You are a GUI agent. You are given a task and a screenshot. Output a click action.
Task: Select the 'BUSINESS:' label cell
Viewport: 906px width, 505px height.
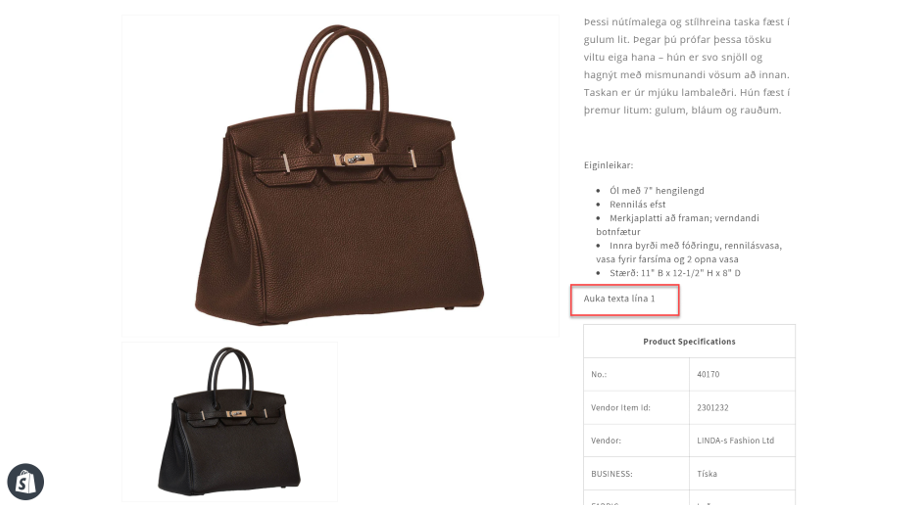tap(636, 474)
